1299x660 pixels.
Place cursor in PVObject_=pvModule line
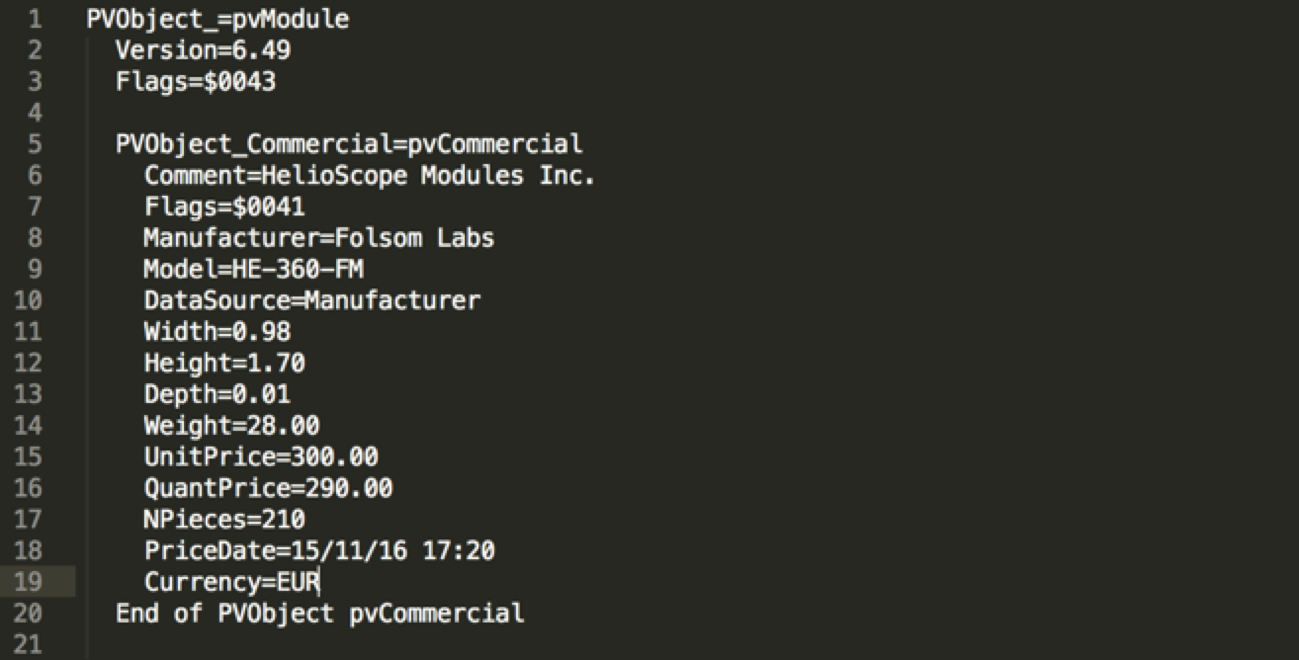218,19
